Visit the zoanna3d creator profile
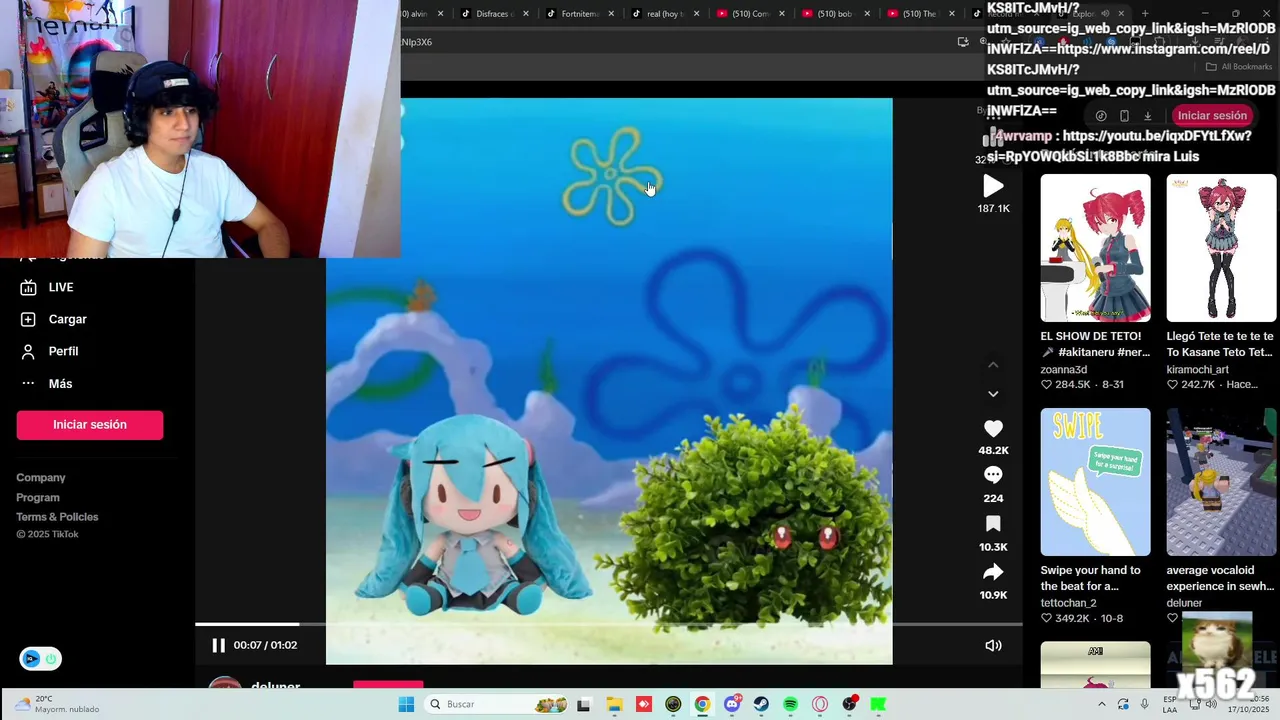 1064,369
